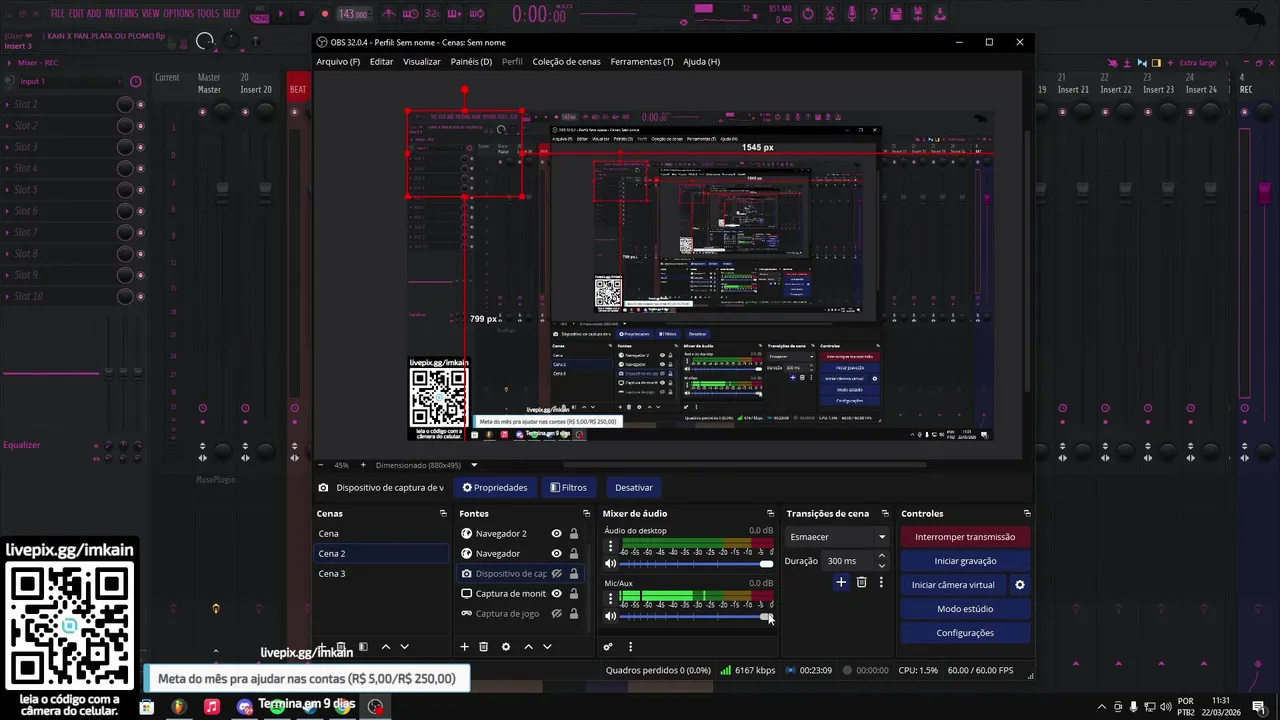Move the selected source up
This screenshot has width=1280, height=720.
(528, 647)
